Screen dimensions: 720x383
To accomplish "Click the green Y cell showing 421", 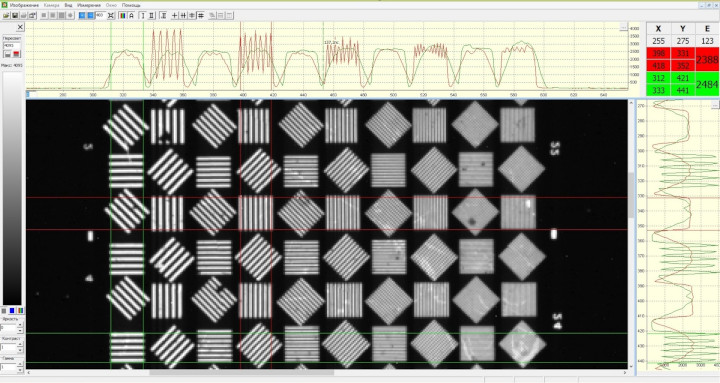I will click(x=682, y=78).
